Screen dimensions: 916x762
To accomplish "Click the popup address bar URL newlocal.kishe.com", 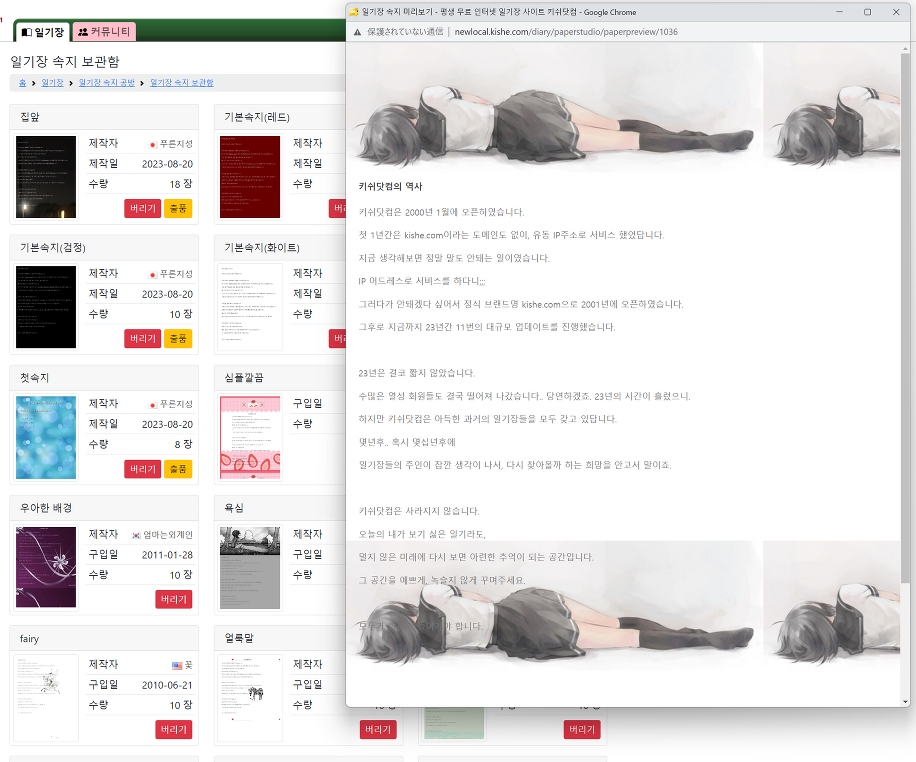I will 566,32.
